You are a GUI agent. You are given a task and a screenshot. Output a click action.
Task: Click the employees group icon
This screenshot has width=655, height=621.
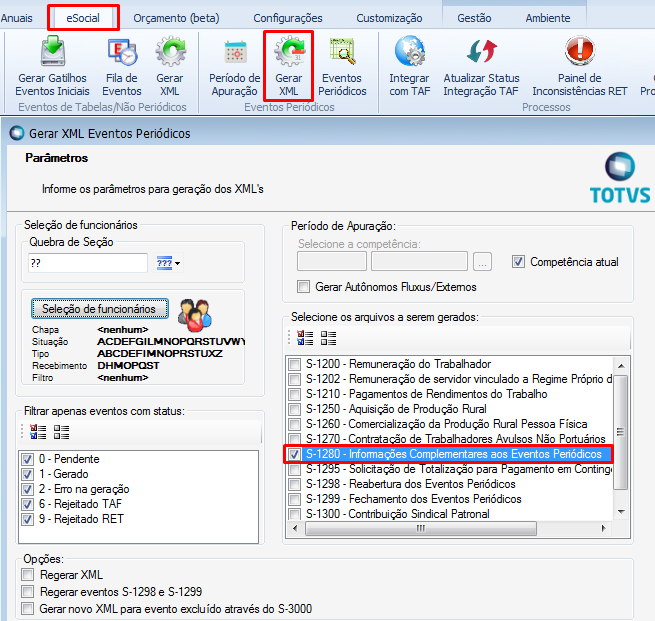pyautogui.click(x=195, y=313)
